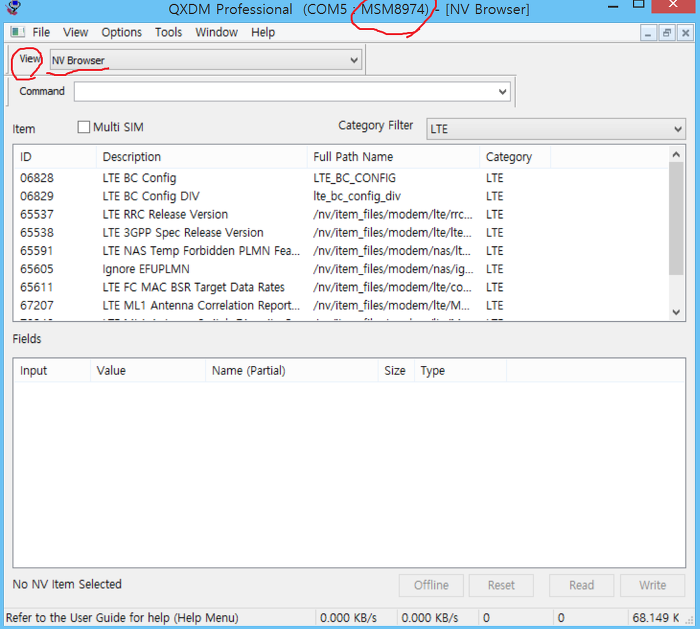Open the Category Filter LTE dropdown
The height and width of the screenshot is (629, 700).
[x=556, y=129]
